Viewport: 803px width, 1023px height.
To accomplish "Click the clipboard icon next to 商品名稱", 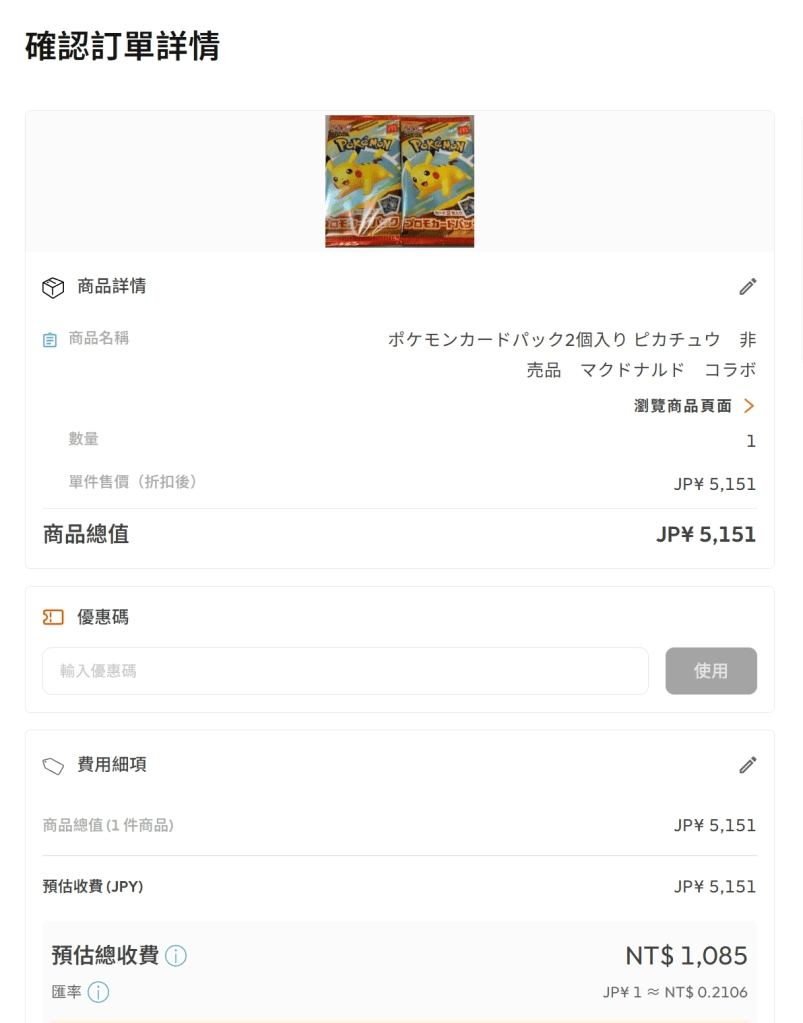I will coord(50,340).
